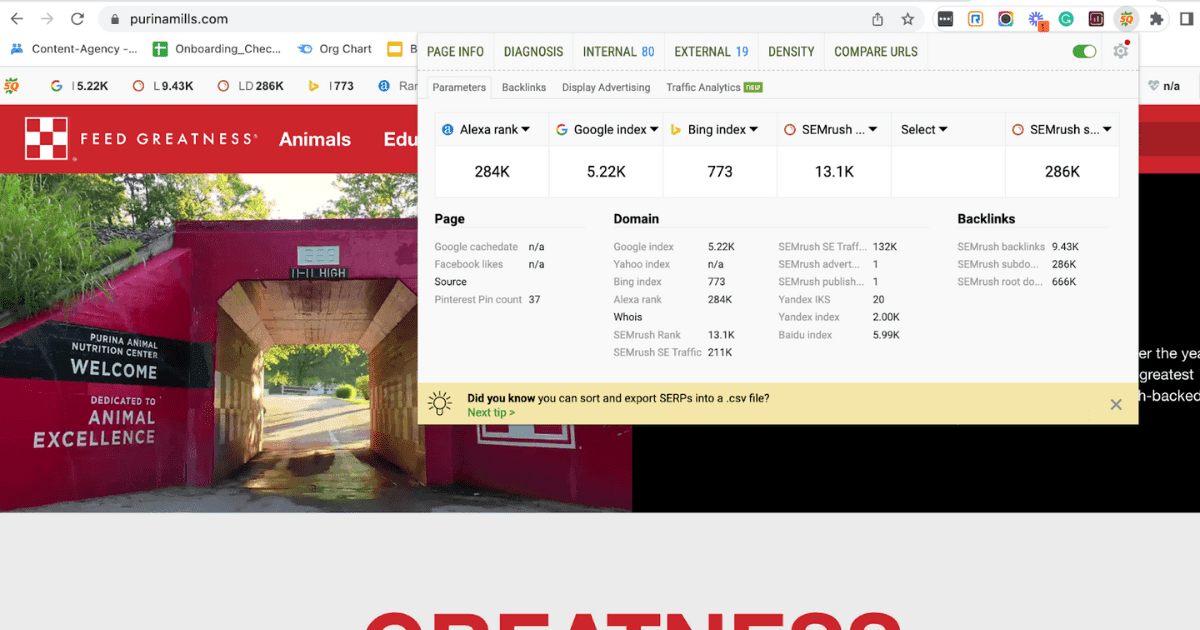Open the Extensions puzzle piece menu

click(1157, 19)
